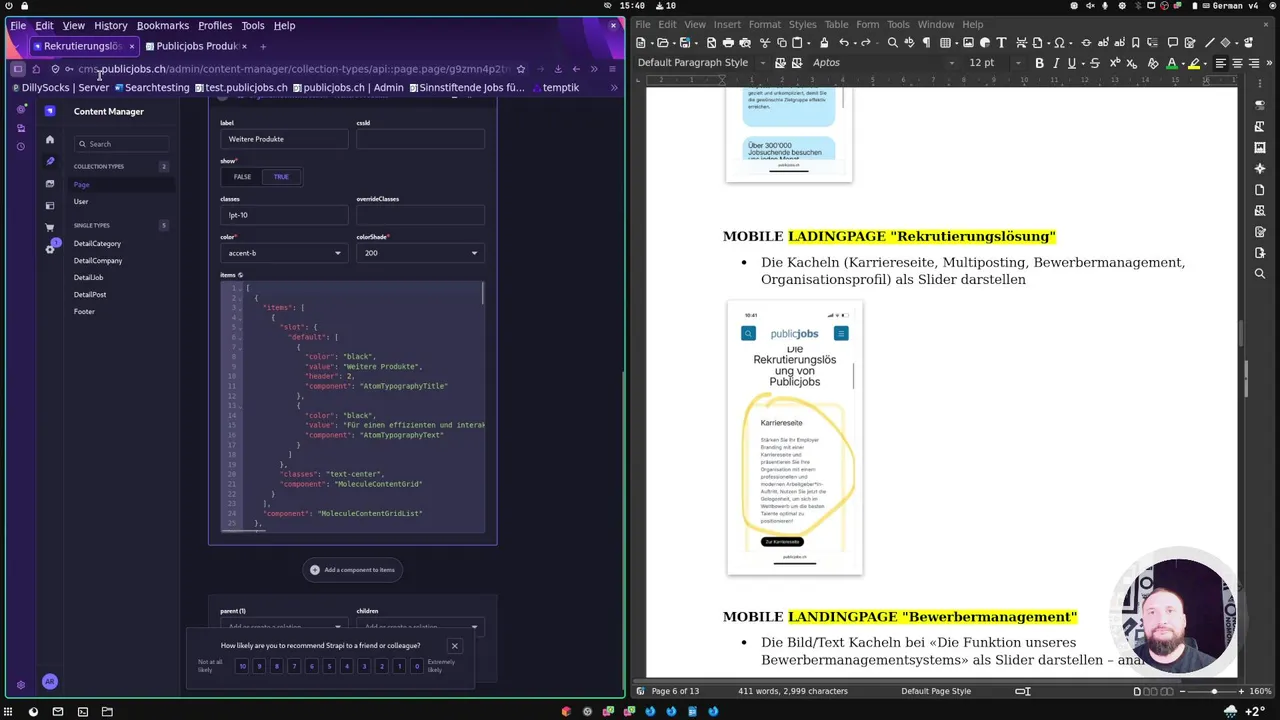Apply Strikethrough formatting in Writer
1280x720 pixels.
pos(1095,63)
